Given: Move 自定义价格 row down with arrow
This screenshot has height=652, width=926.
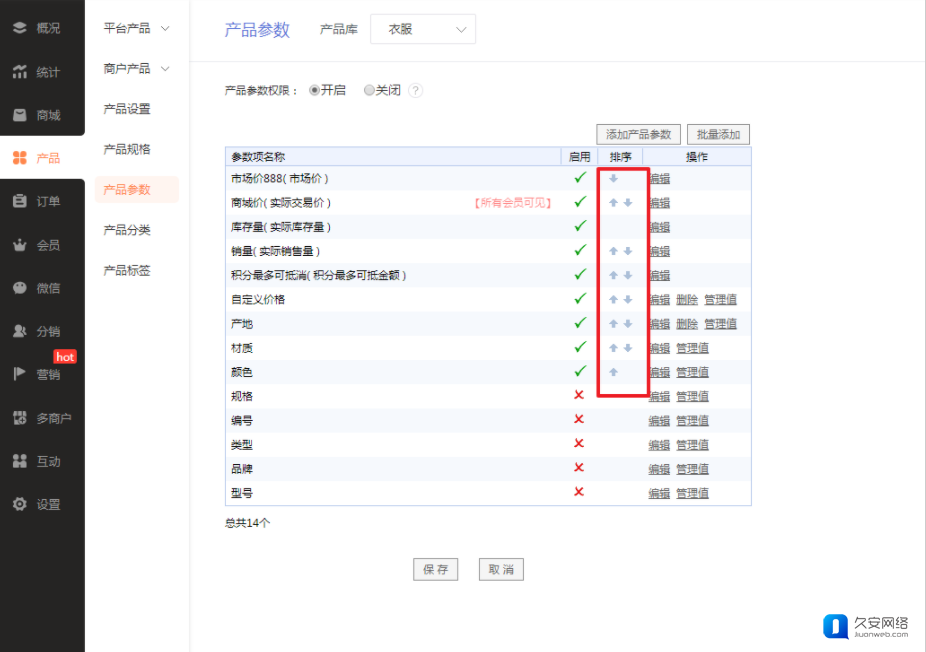Looking at the screenshot, I should pos(628,300).
